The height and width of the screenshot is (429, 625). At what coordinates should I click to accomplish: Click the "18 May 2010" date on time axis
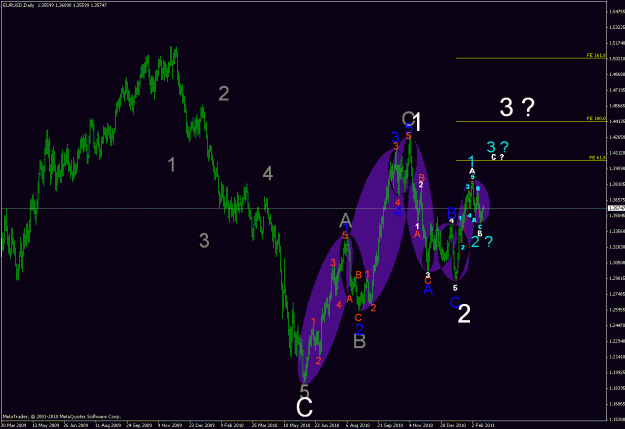[297, 425]
